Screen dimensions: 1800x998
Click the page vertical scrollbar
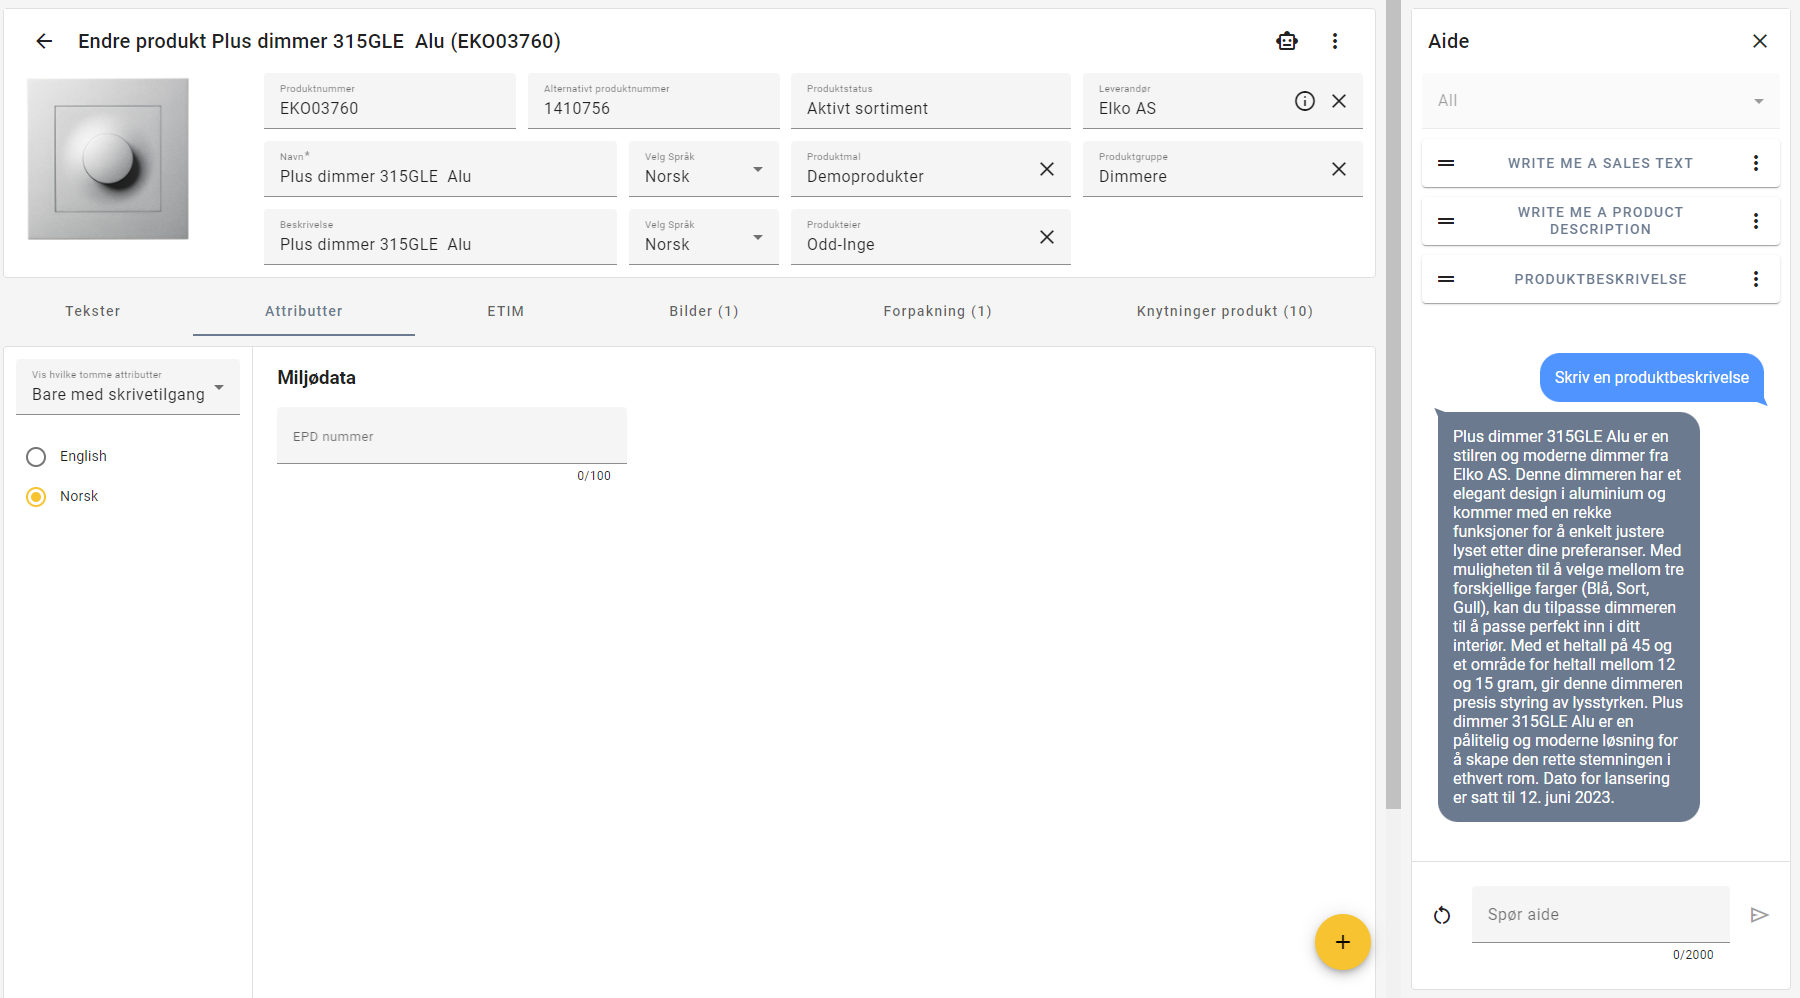[1393, 405]
